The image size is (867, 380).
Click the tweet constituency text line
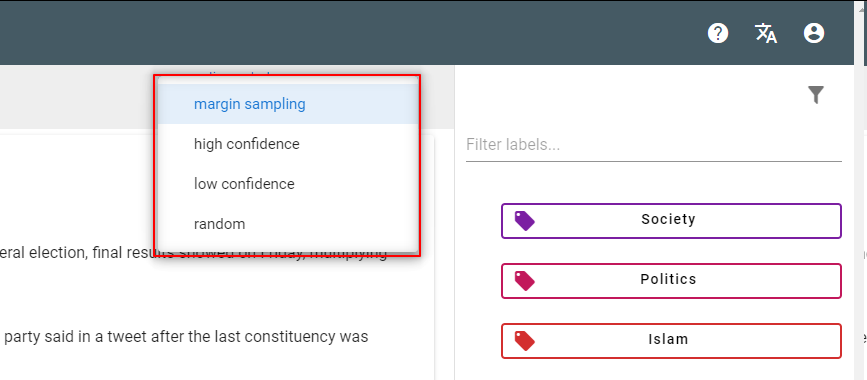click(x=184, y=336)
